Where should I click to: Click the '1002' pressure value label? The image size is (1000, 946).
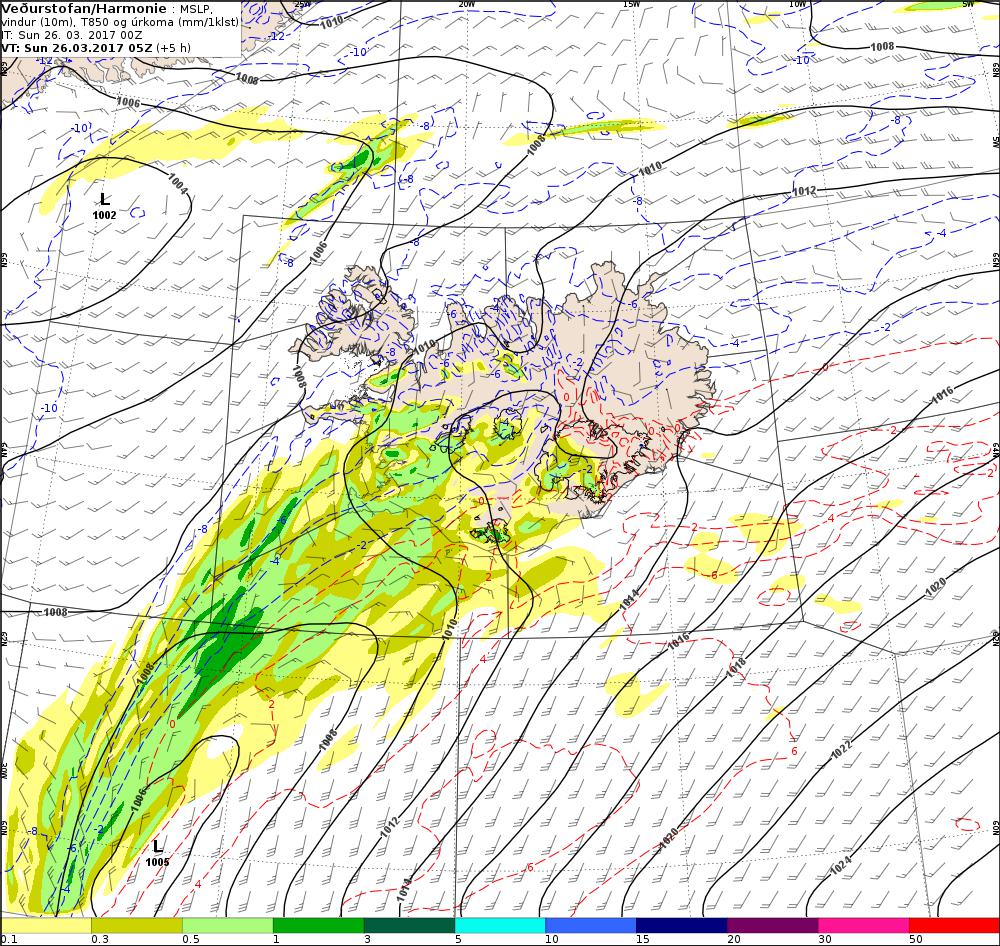[x=105, y=216]
